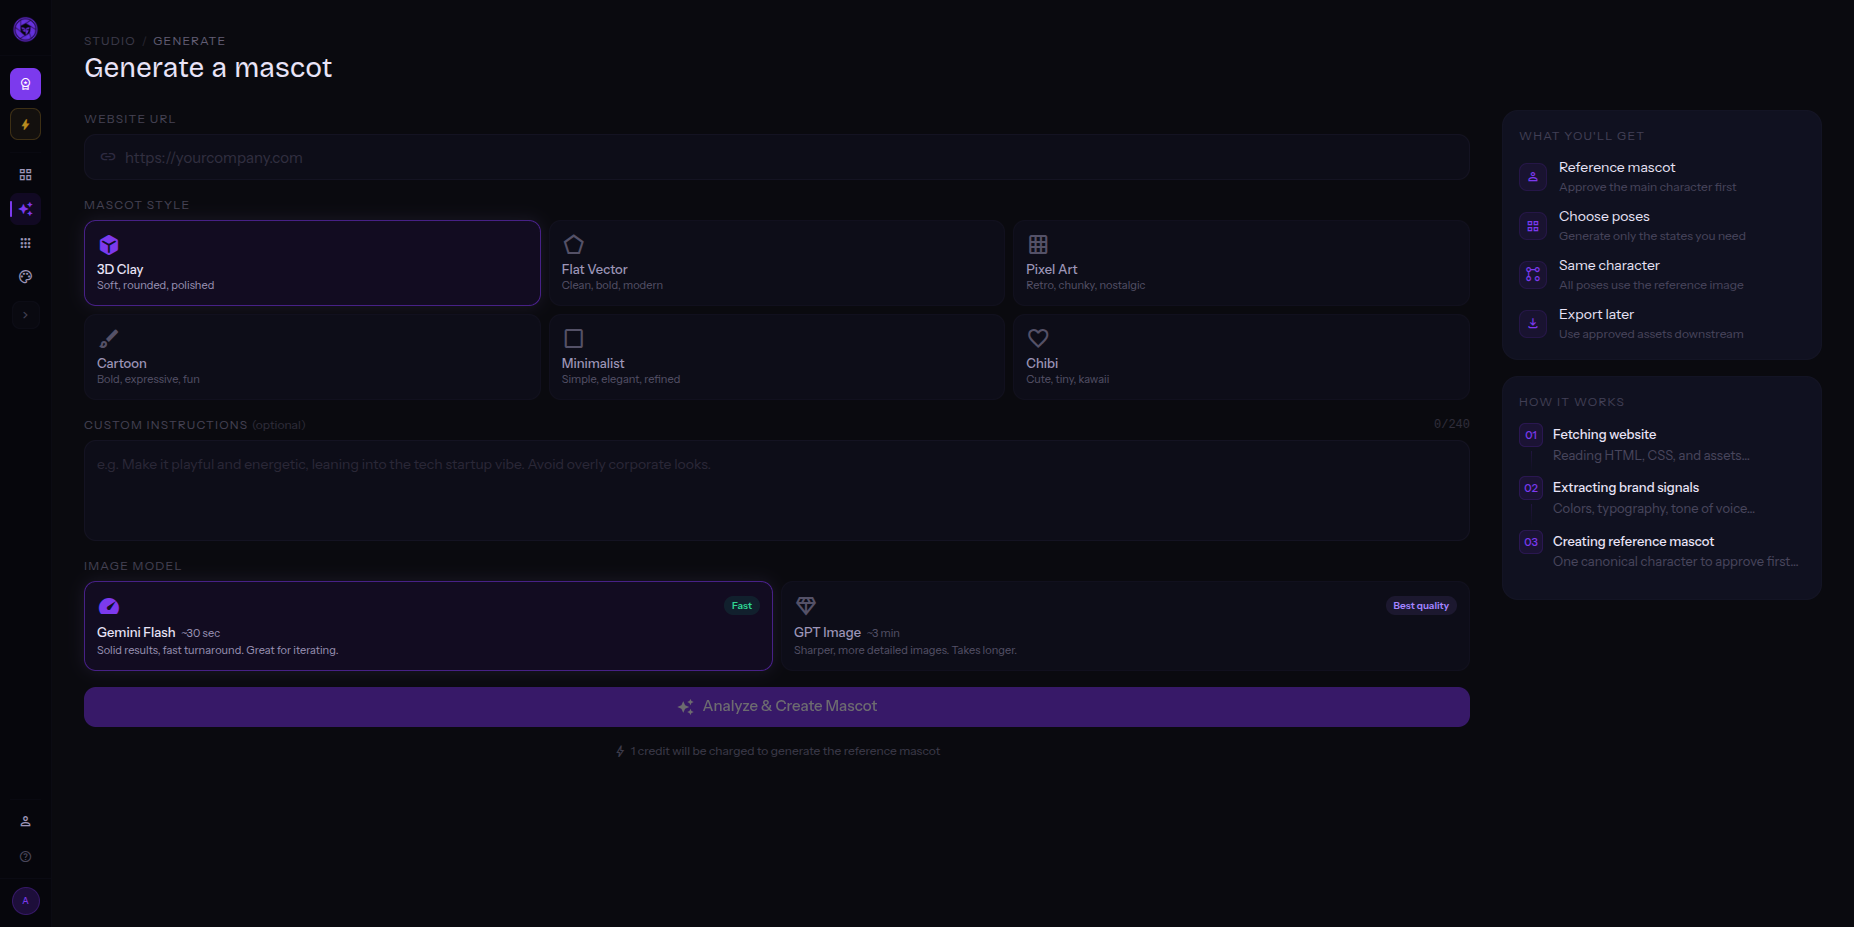Click the Export later download icon

coord(1533,324)
